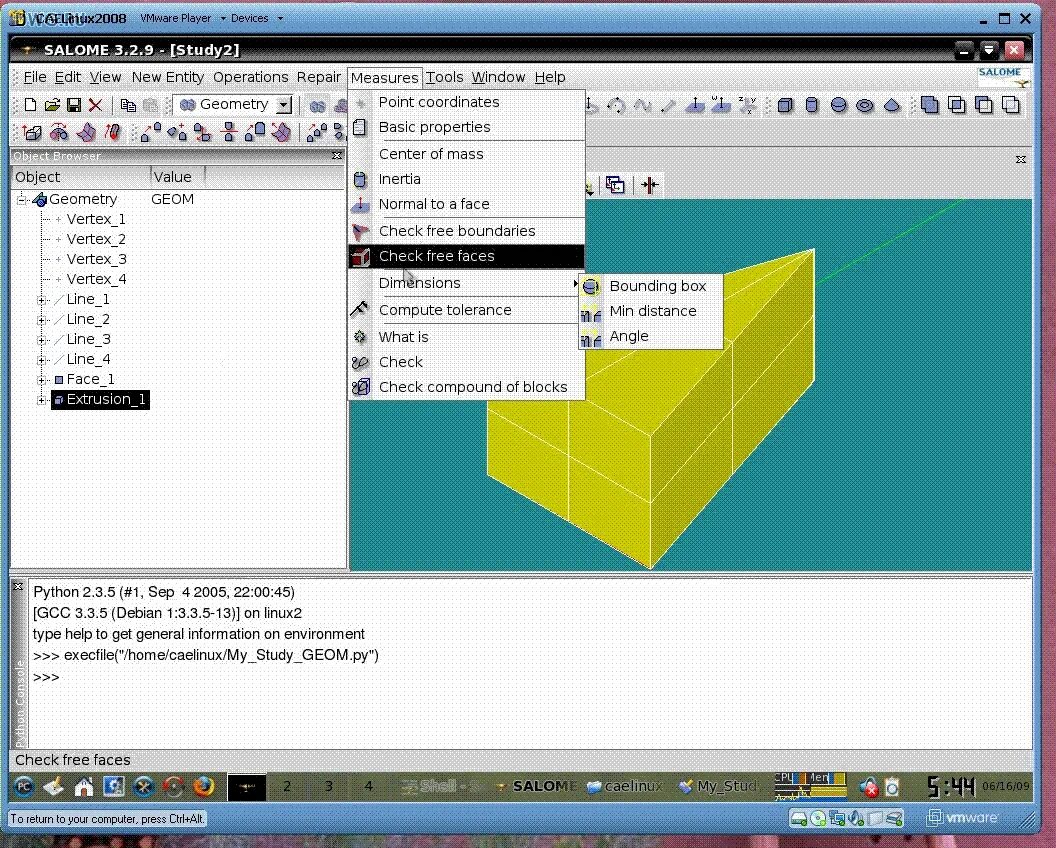Close the Object Browser panel
The height and width of the screenshot is (848, 1056).
click(x=337, y=156)
